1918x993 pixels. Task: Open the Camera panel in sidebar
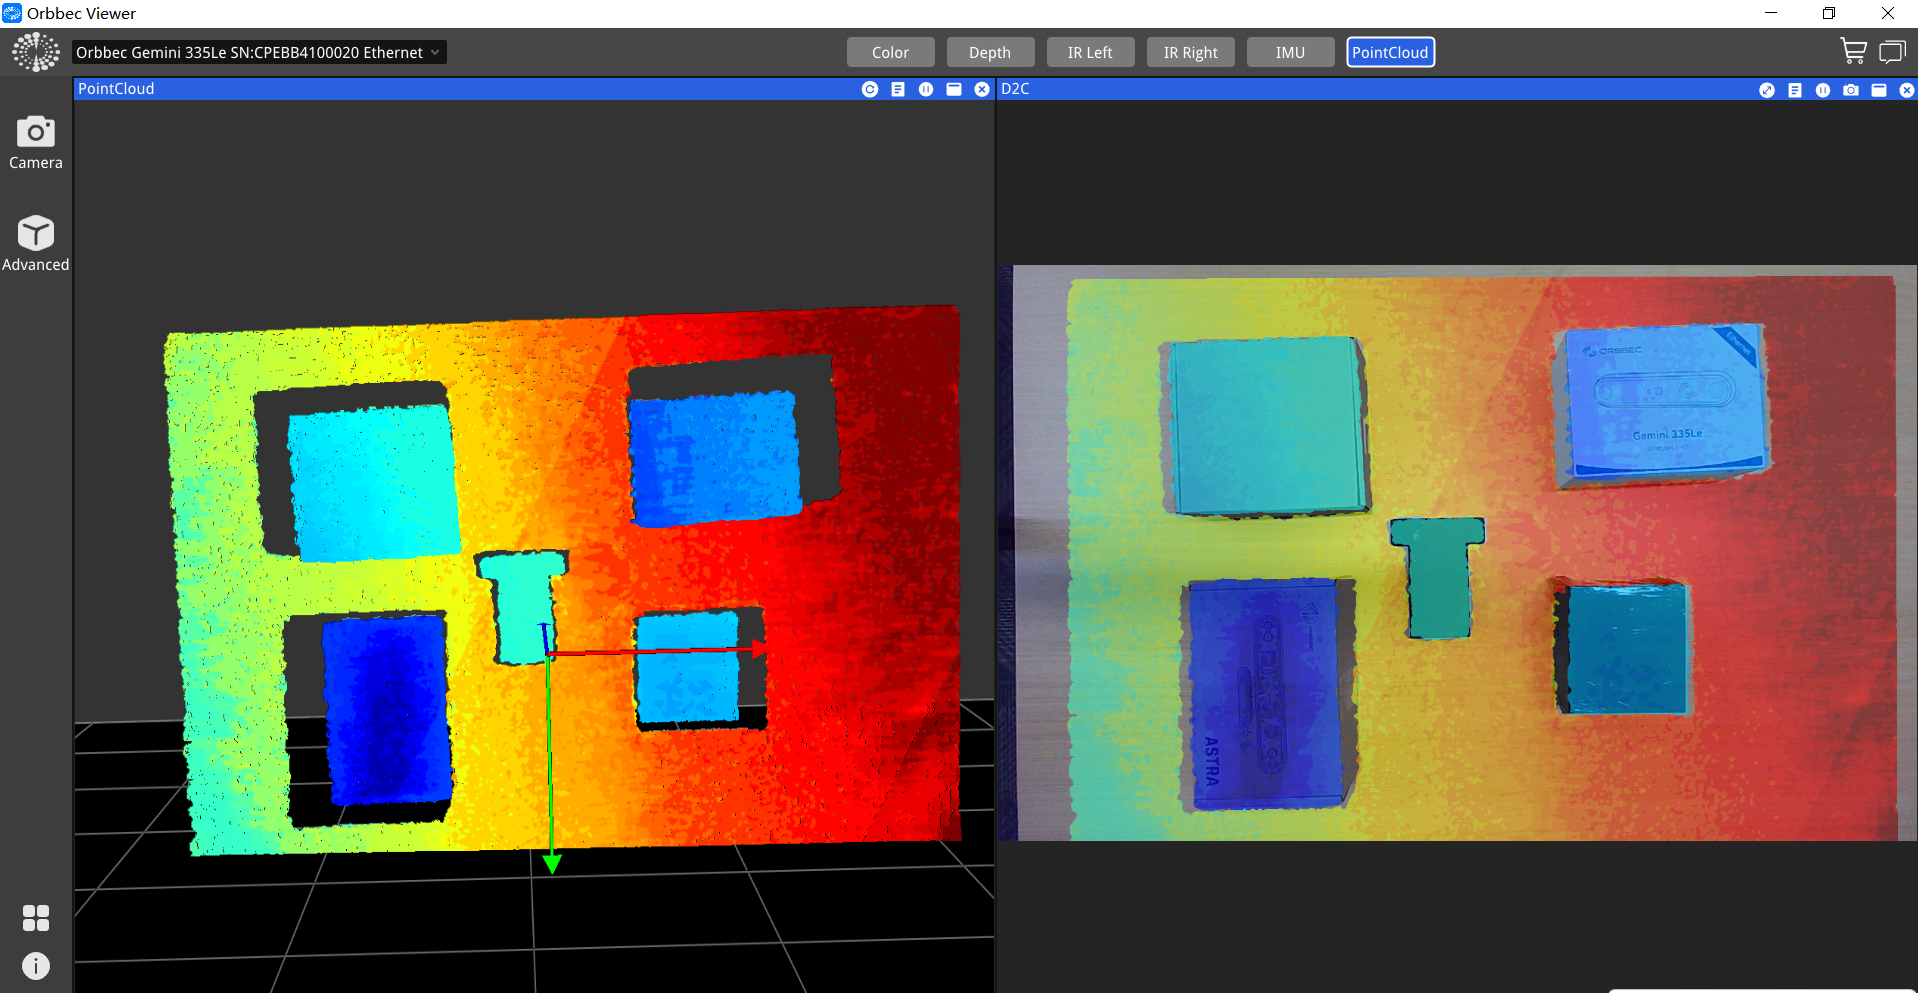pyautogui.click(x=36, y=142)
